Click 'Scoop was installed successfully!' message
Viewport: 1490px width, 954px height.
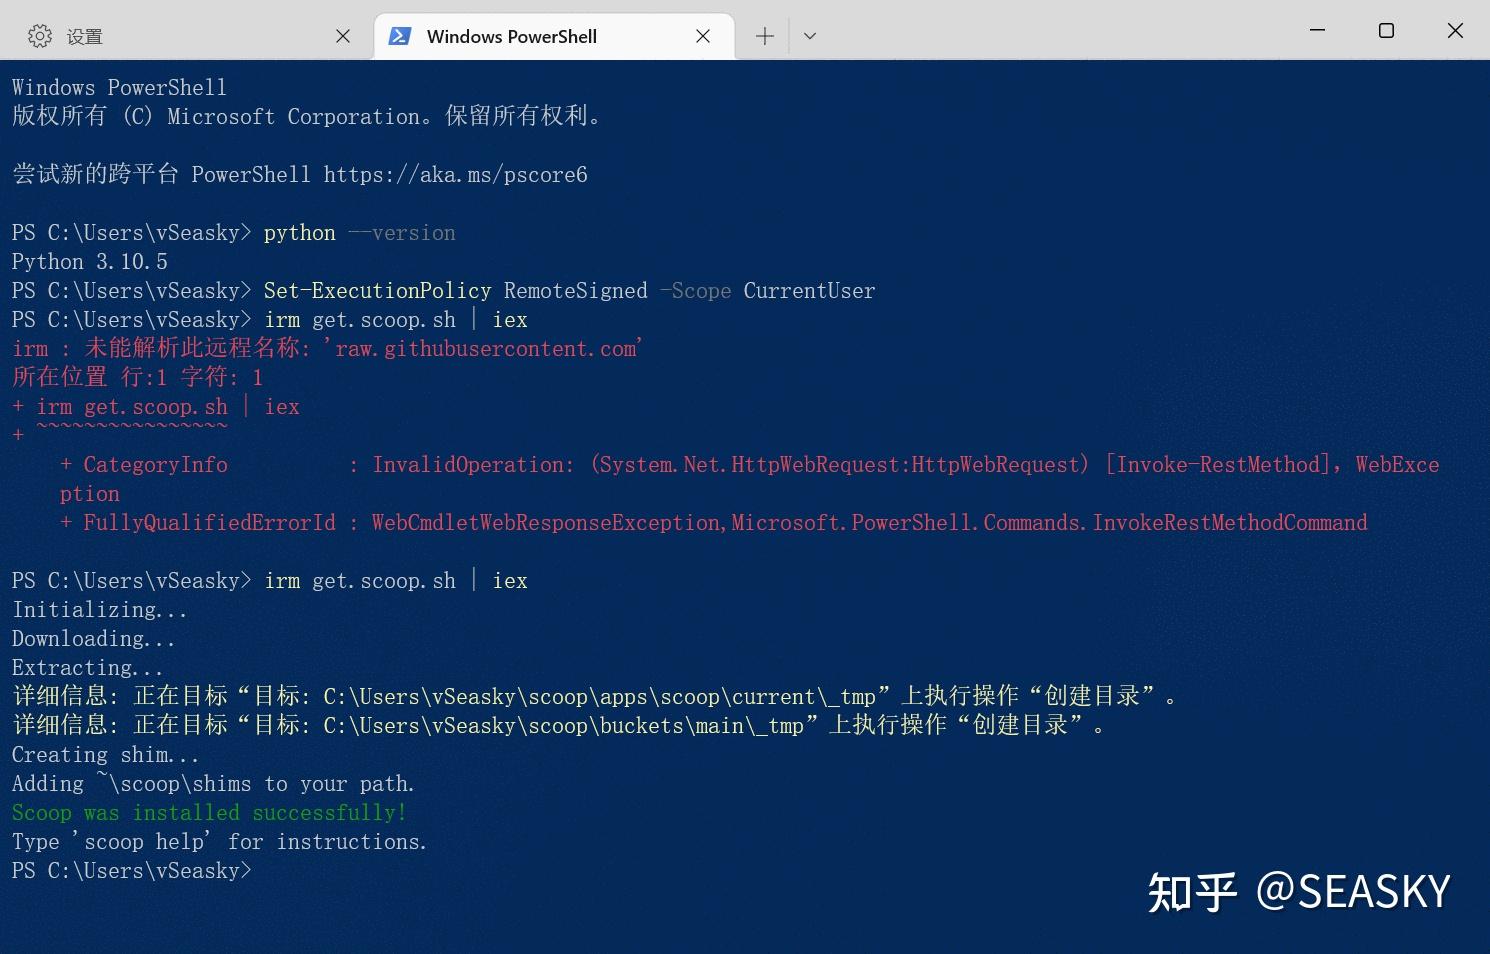coord(210,813)
